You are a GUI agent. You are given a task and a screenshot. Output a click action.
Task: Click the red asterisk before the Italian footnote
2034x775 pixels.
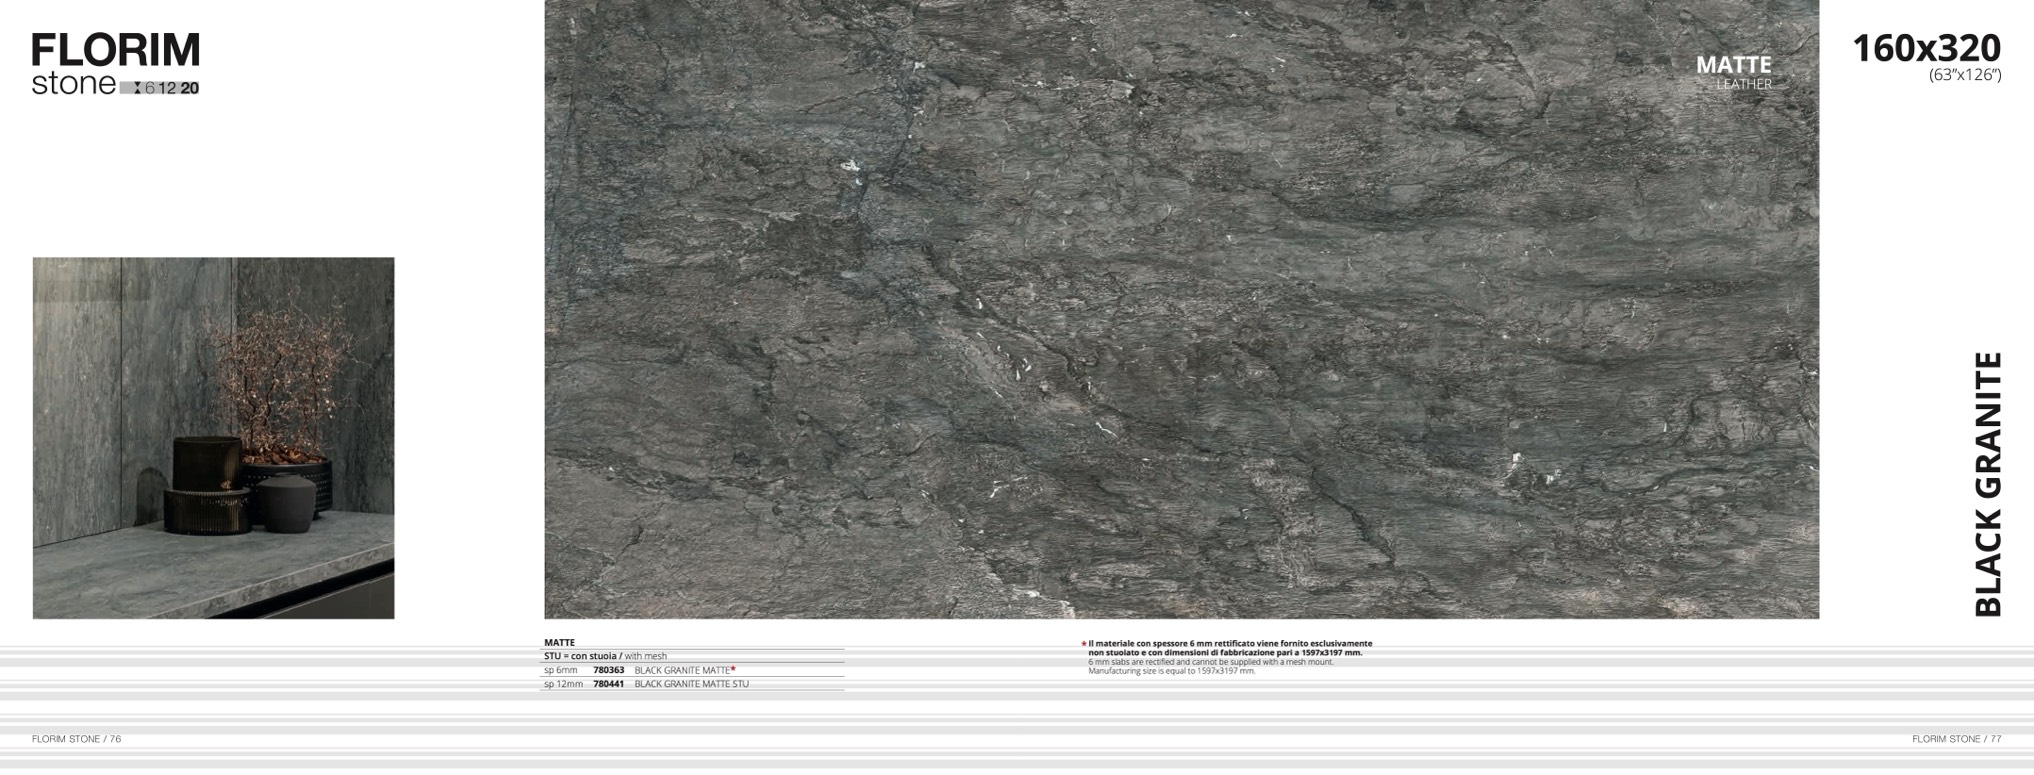point(1083,644)
